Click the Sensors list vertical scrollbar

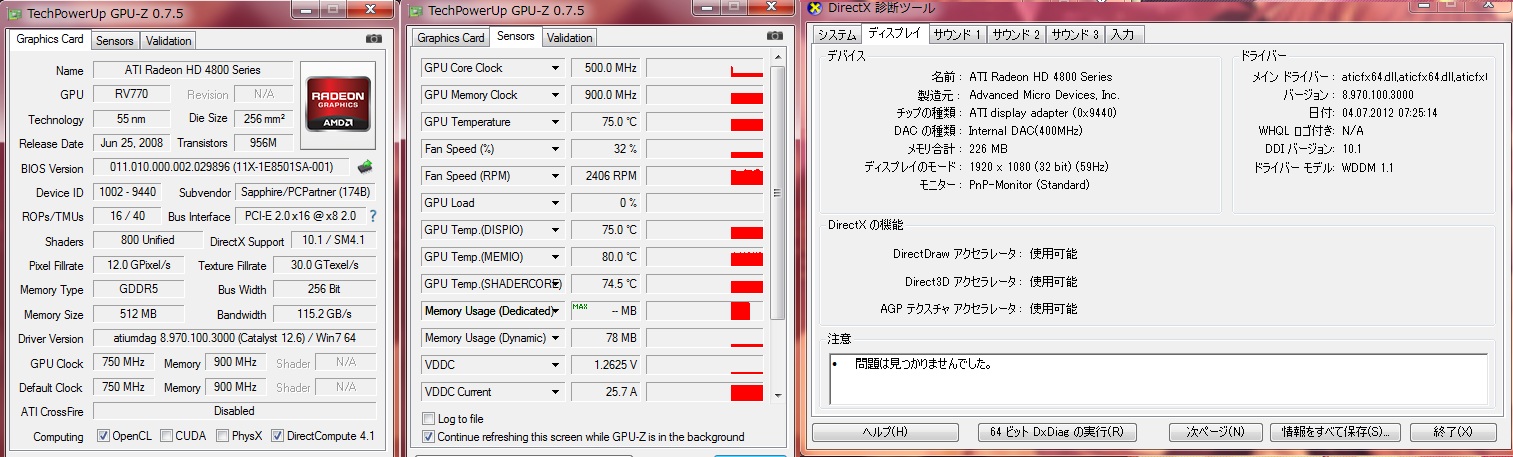tap(779, 230)
